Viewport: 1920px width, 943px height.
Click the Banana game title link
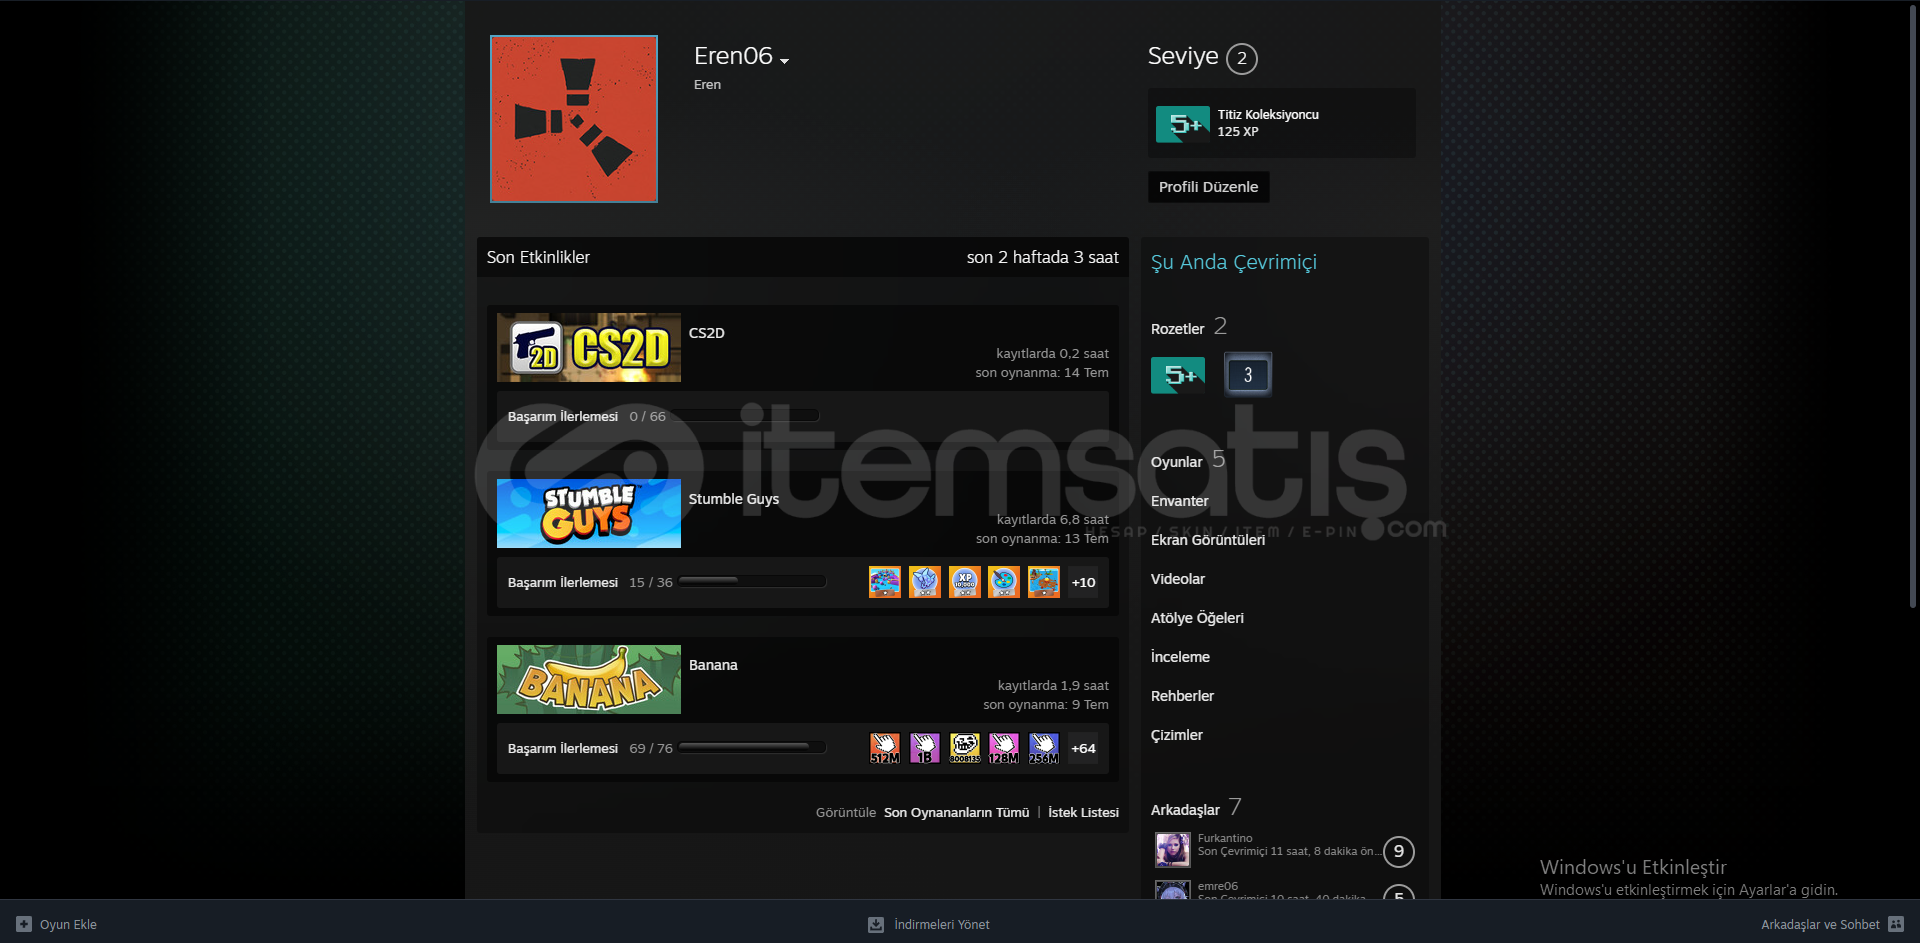point(713,665)
